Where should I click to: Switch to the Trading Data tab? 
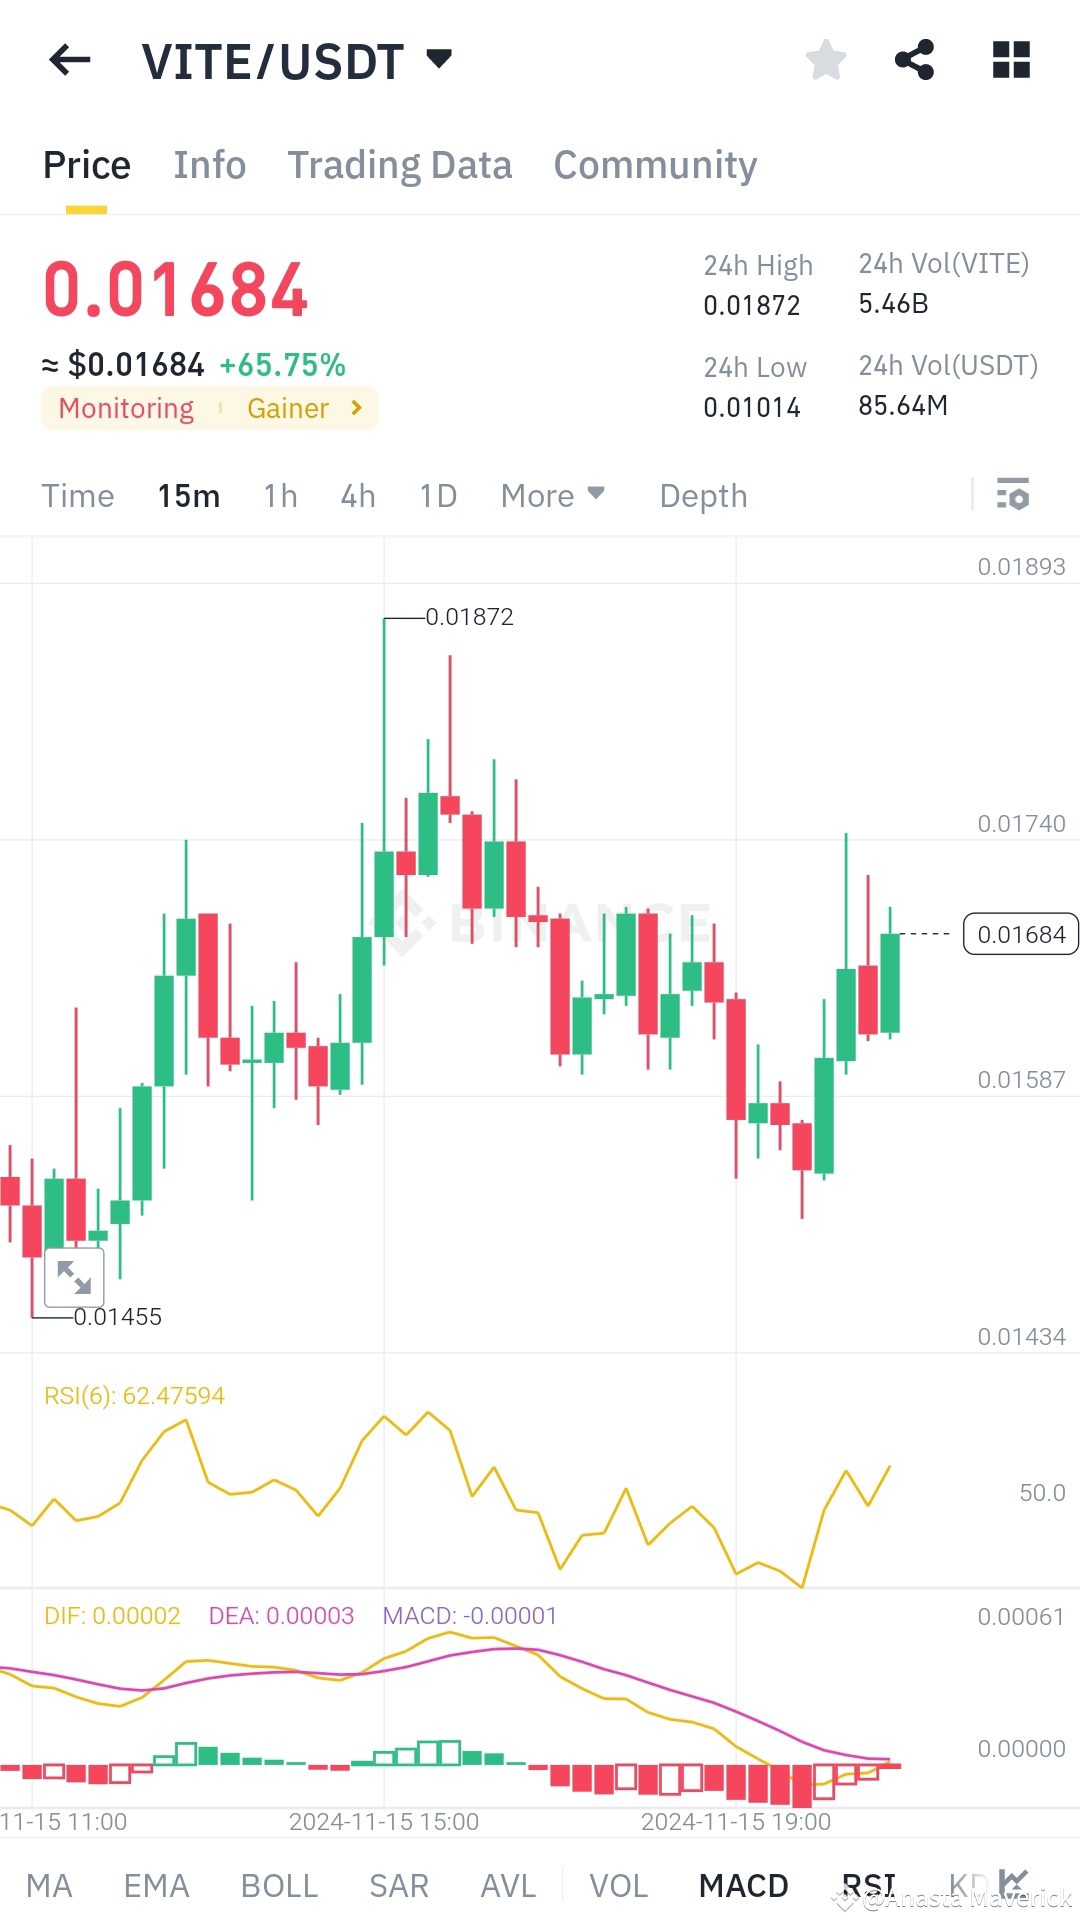pyautogui.click(x=400, y=164)
